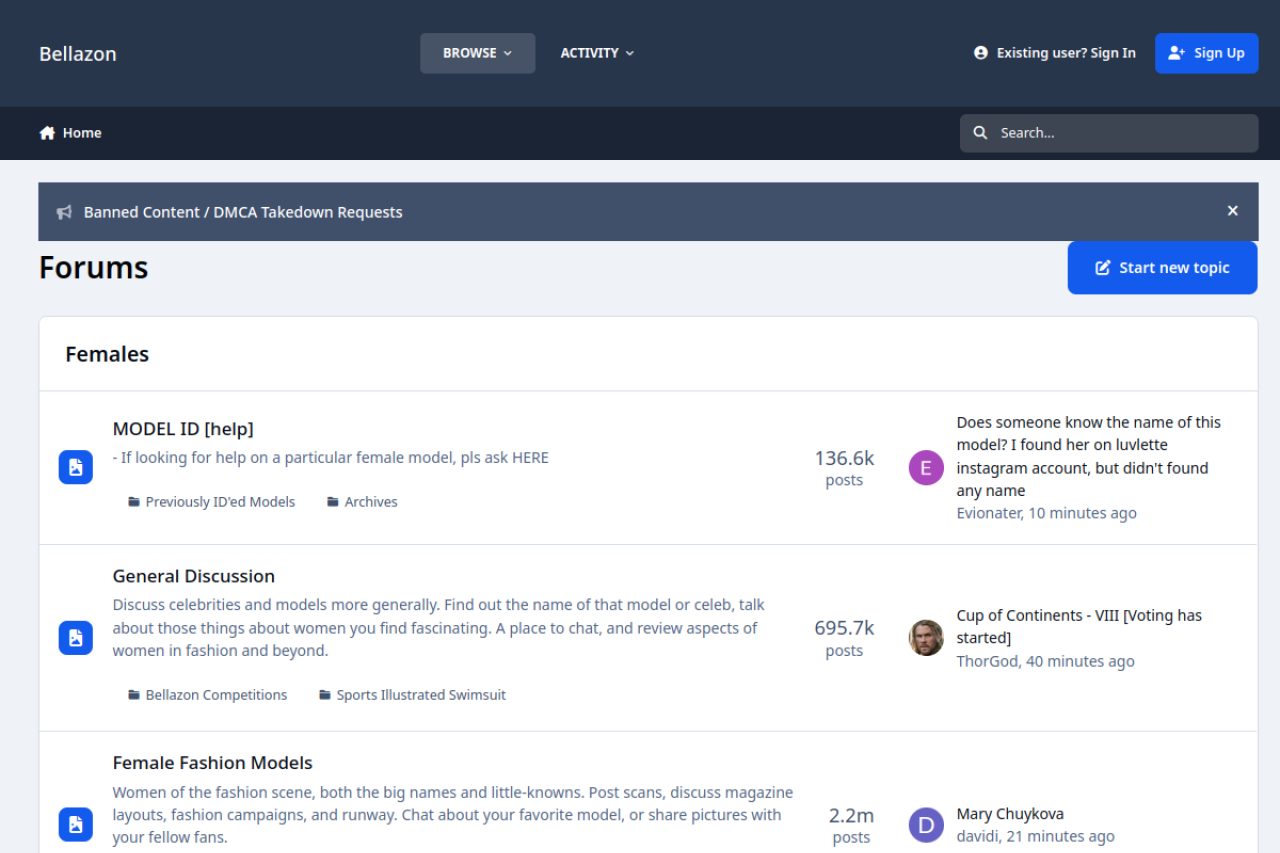Focus the Search input field
The image size is (1280, 853).
click(1120, 133)
